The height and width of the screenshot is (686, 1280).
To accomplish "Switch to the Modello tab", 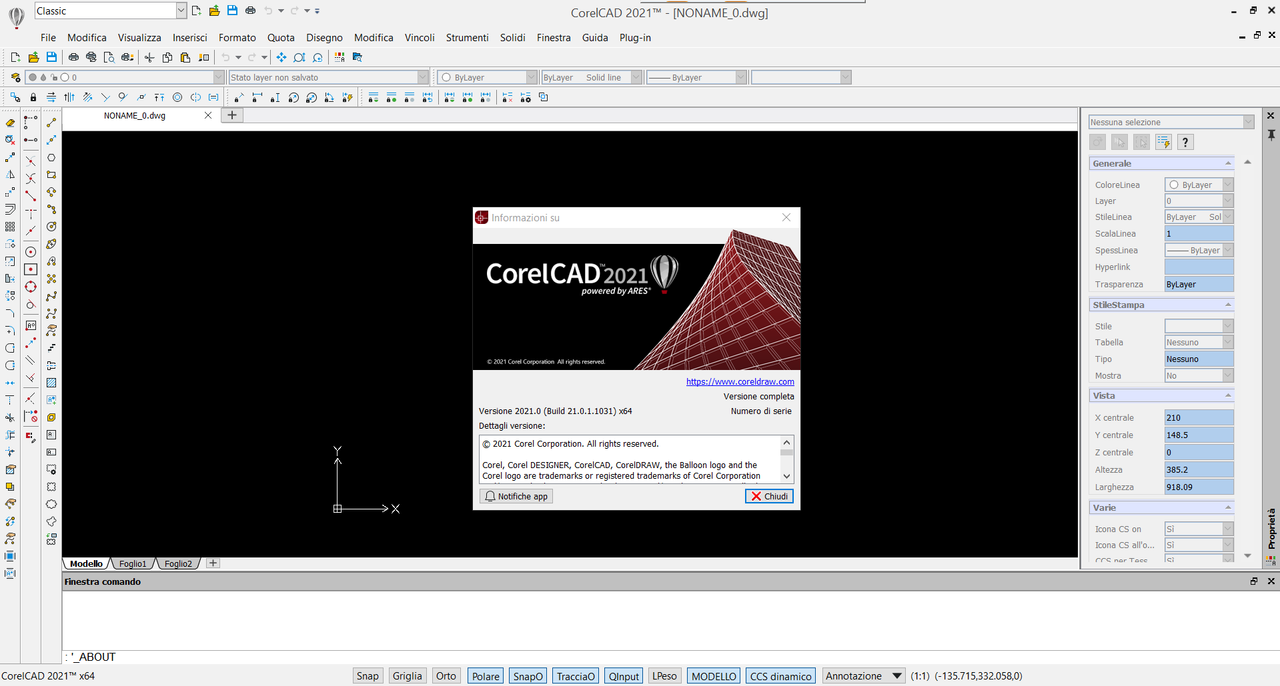I will coord(86,563).
